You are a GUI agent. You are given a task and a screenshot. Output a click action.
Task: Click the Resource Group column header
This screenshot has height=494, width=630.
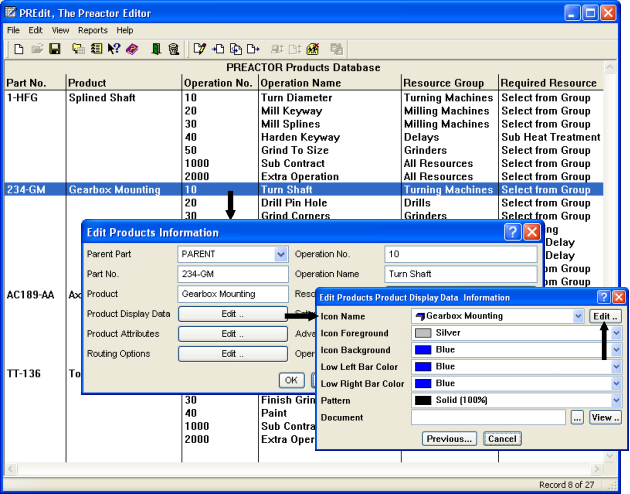click(x=444, y=83)
